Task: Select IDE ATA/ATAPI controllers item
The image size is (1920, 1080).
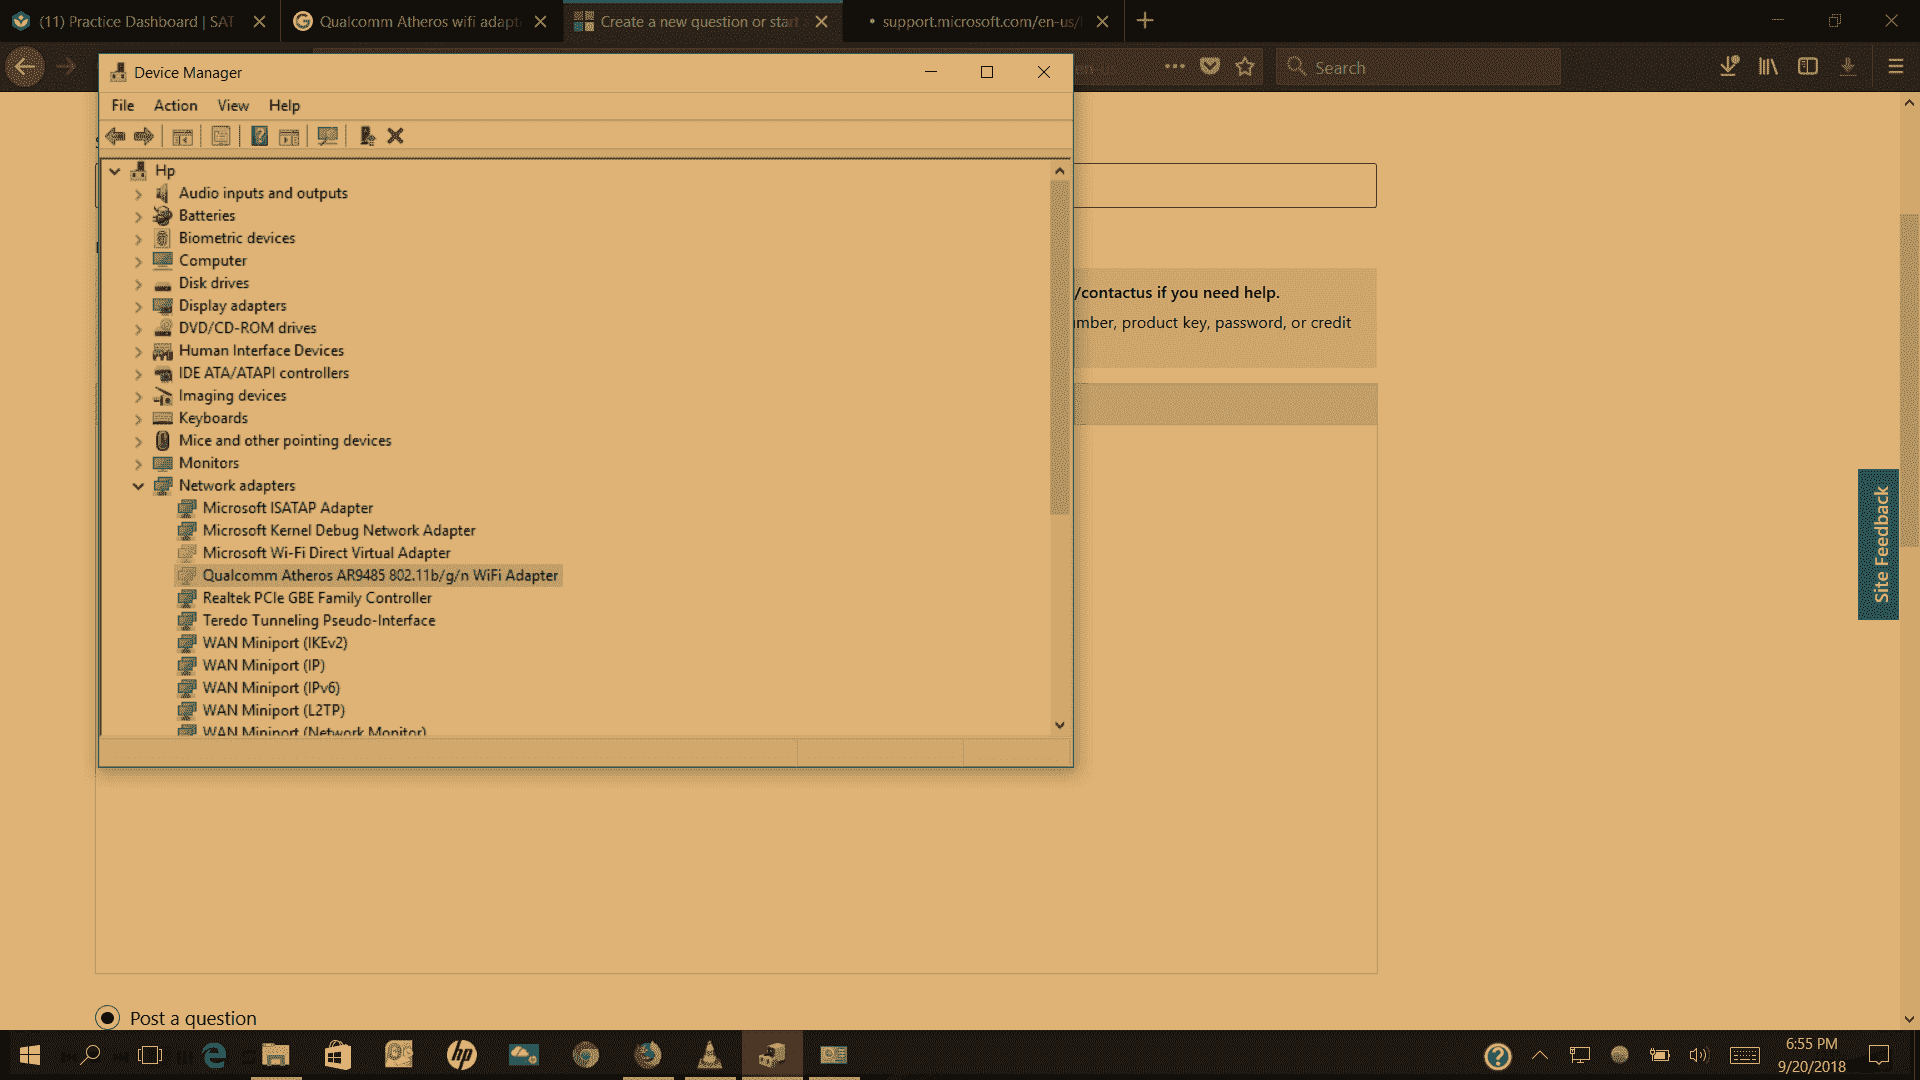Action: click(264, 373)
